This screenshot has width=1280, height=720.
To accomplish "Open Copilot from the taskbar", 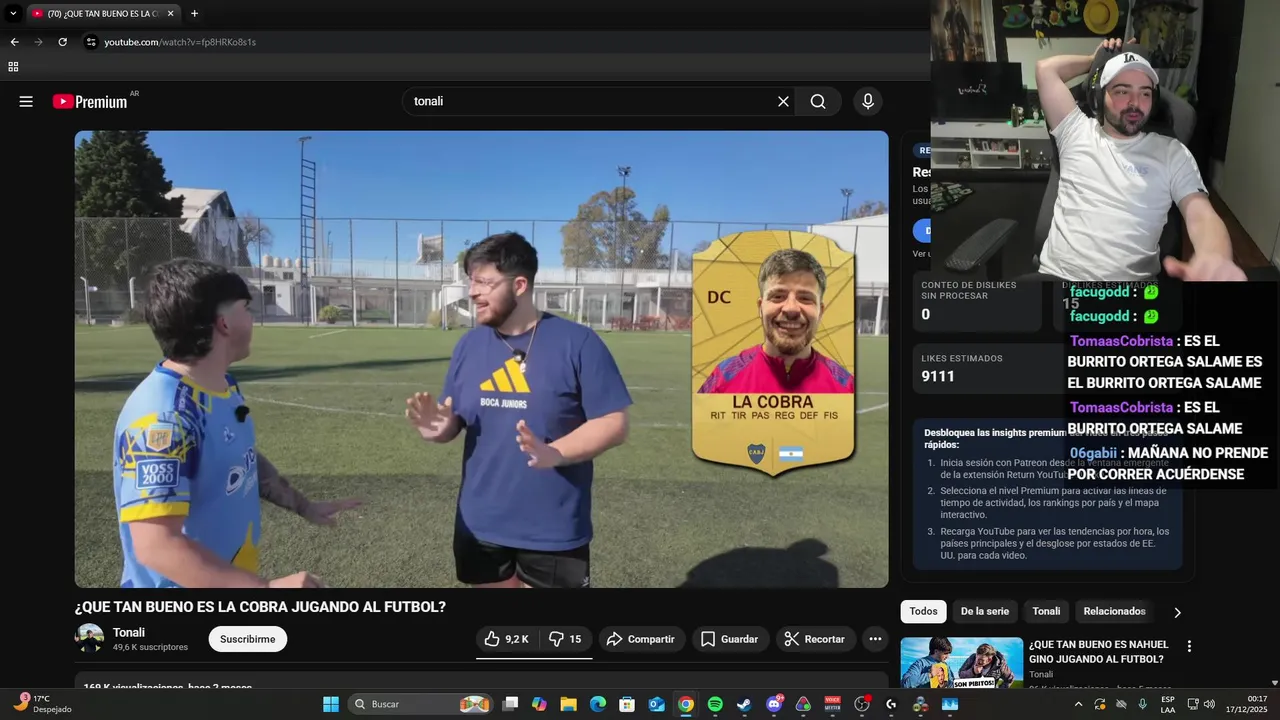I will pyautogui.click(x=539, y=704).
